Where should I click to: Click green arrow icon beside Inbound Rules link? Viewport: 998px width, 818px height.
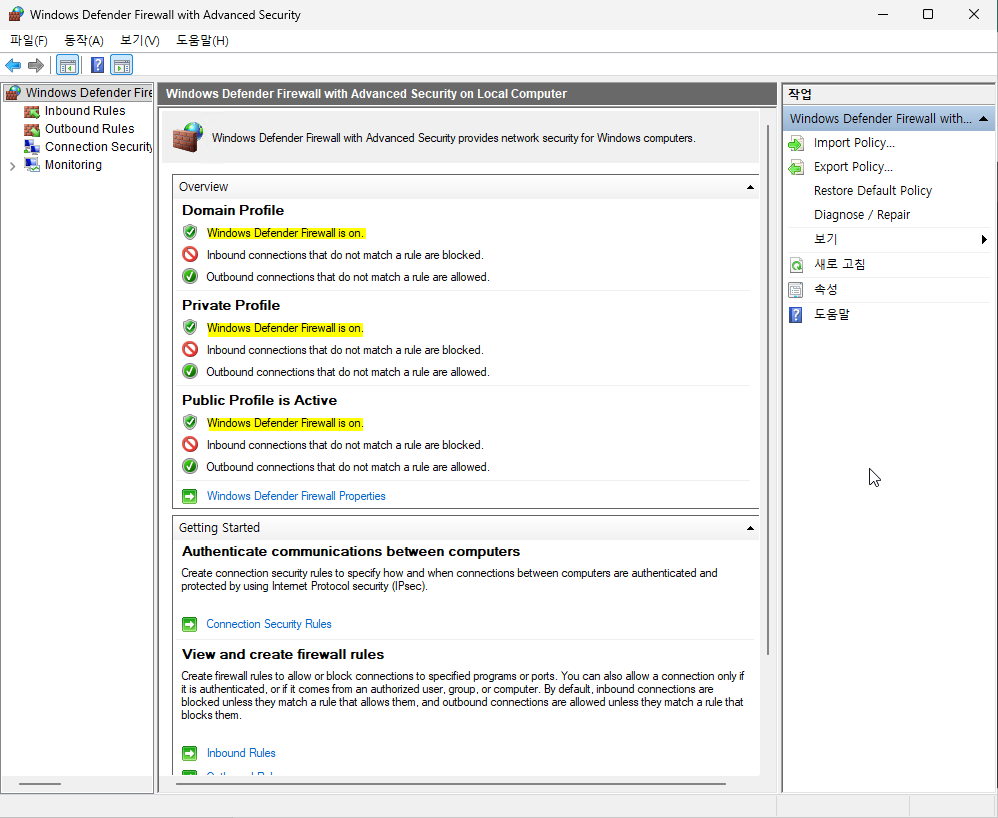click(x=190, y=753)
